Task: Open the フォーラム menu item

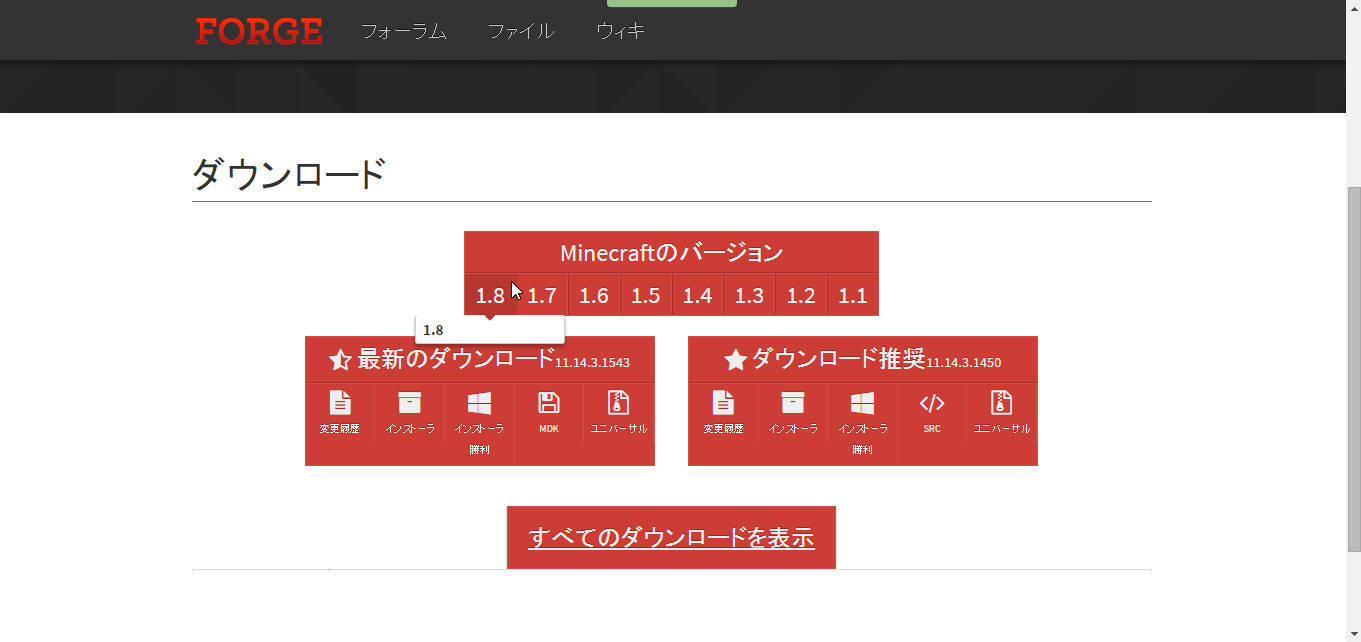Action: 403,31
